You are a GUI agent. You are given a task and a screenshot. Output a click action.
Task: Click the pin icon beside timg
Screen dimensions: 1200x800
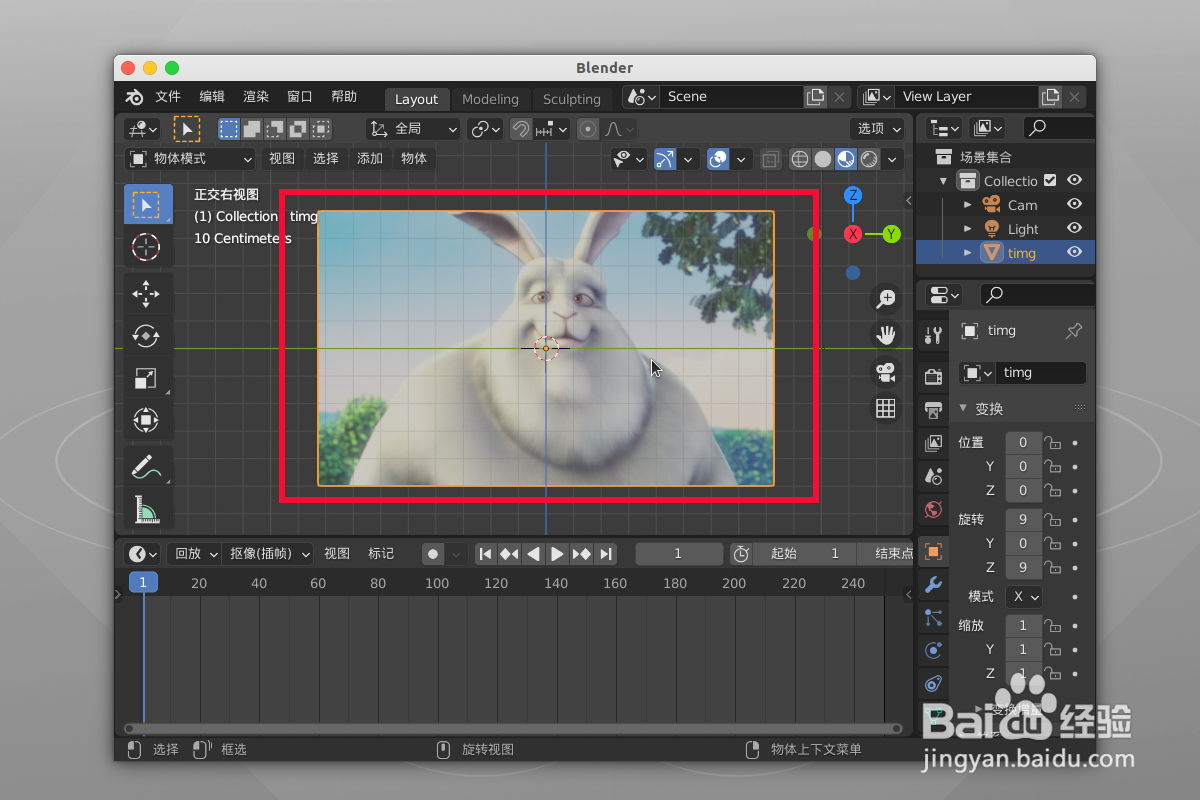tap(1074, 331)
